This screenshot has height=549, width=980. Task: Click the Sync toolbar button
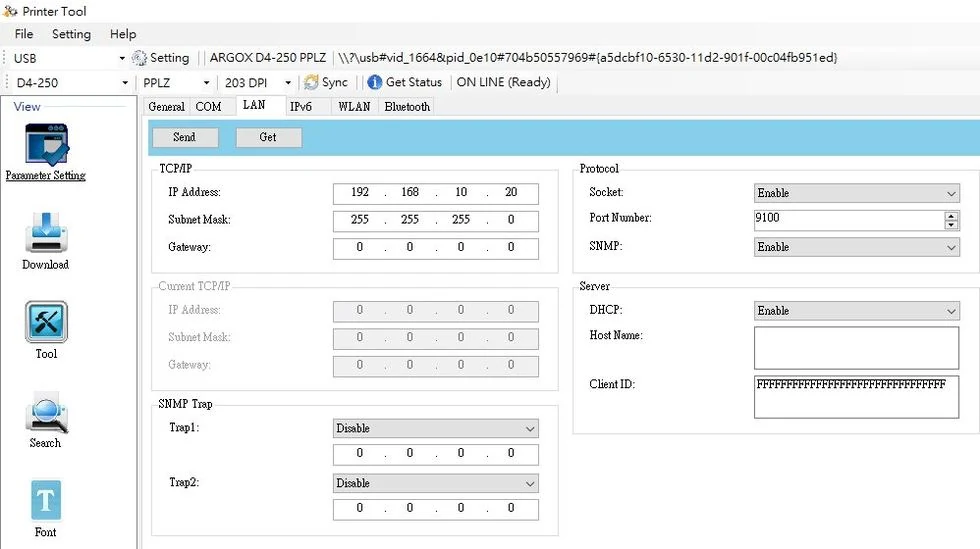pyautogui.click(x=326, y=82)
